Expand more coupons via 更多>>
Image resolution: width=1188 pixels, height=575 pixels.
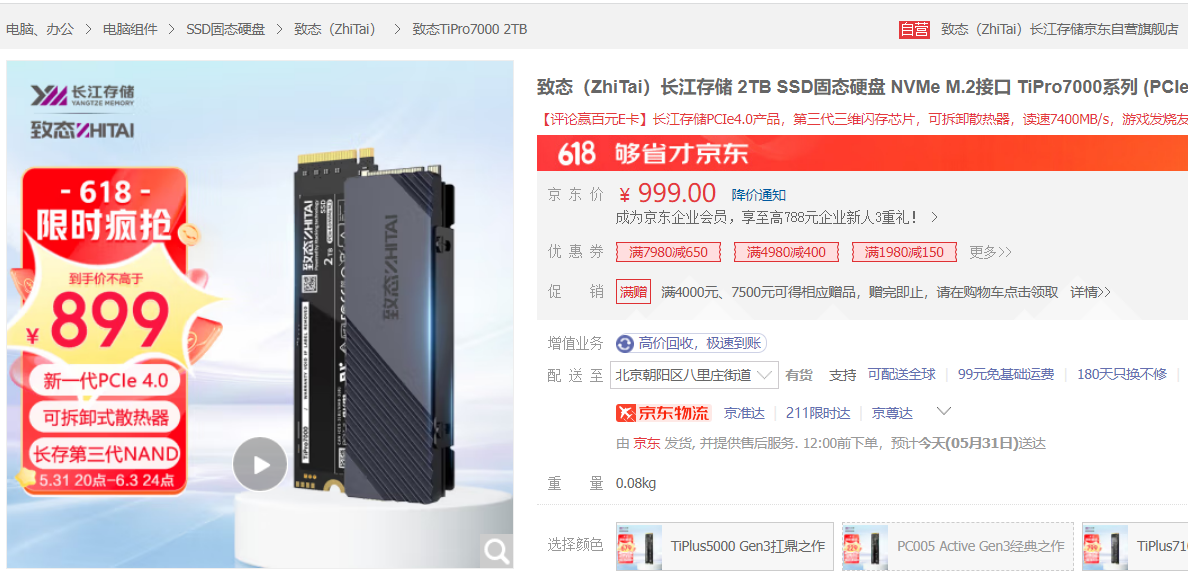tap(990, 252)
